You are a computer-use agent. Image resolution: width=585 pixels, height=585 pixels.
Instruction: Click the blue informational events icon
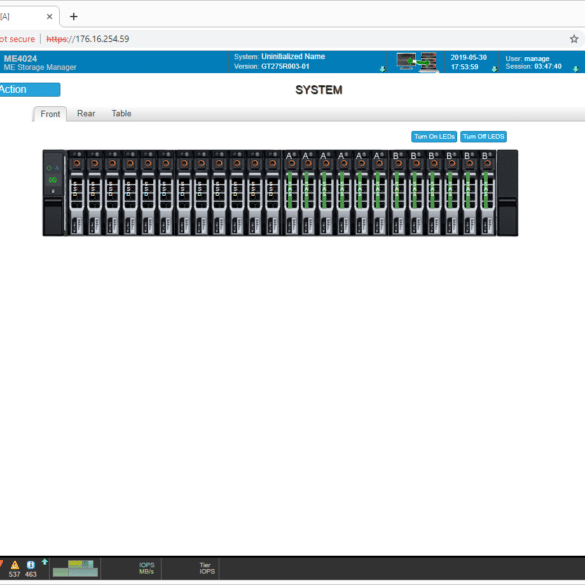pyautogui.click(x=31, y=565)
